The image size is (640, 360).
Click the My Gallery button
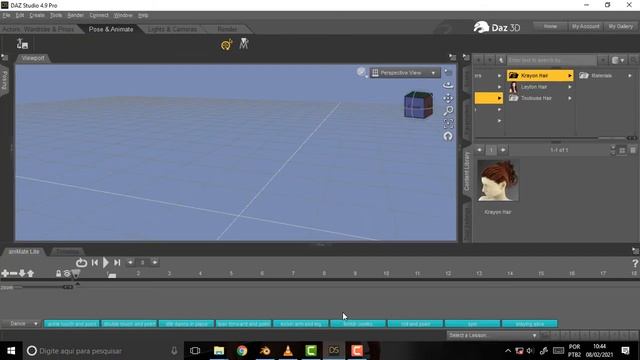[x=620, y=27]
